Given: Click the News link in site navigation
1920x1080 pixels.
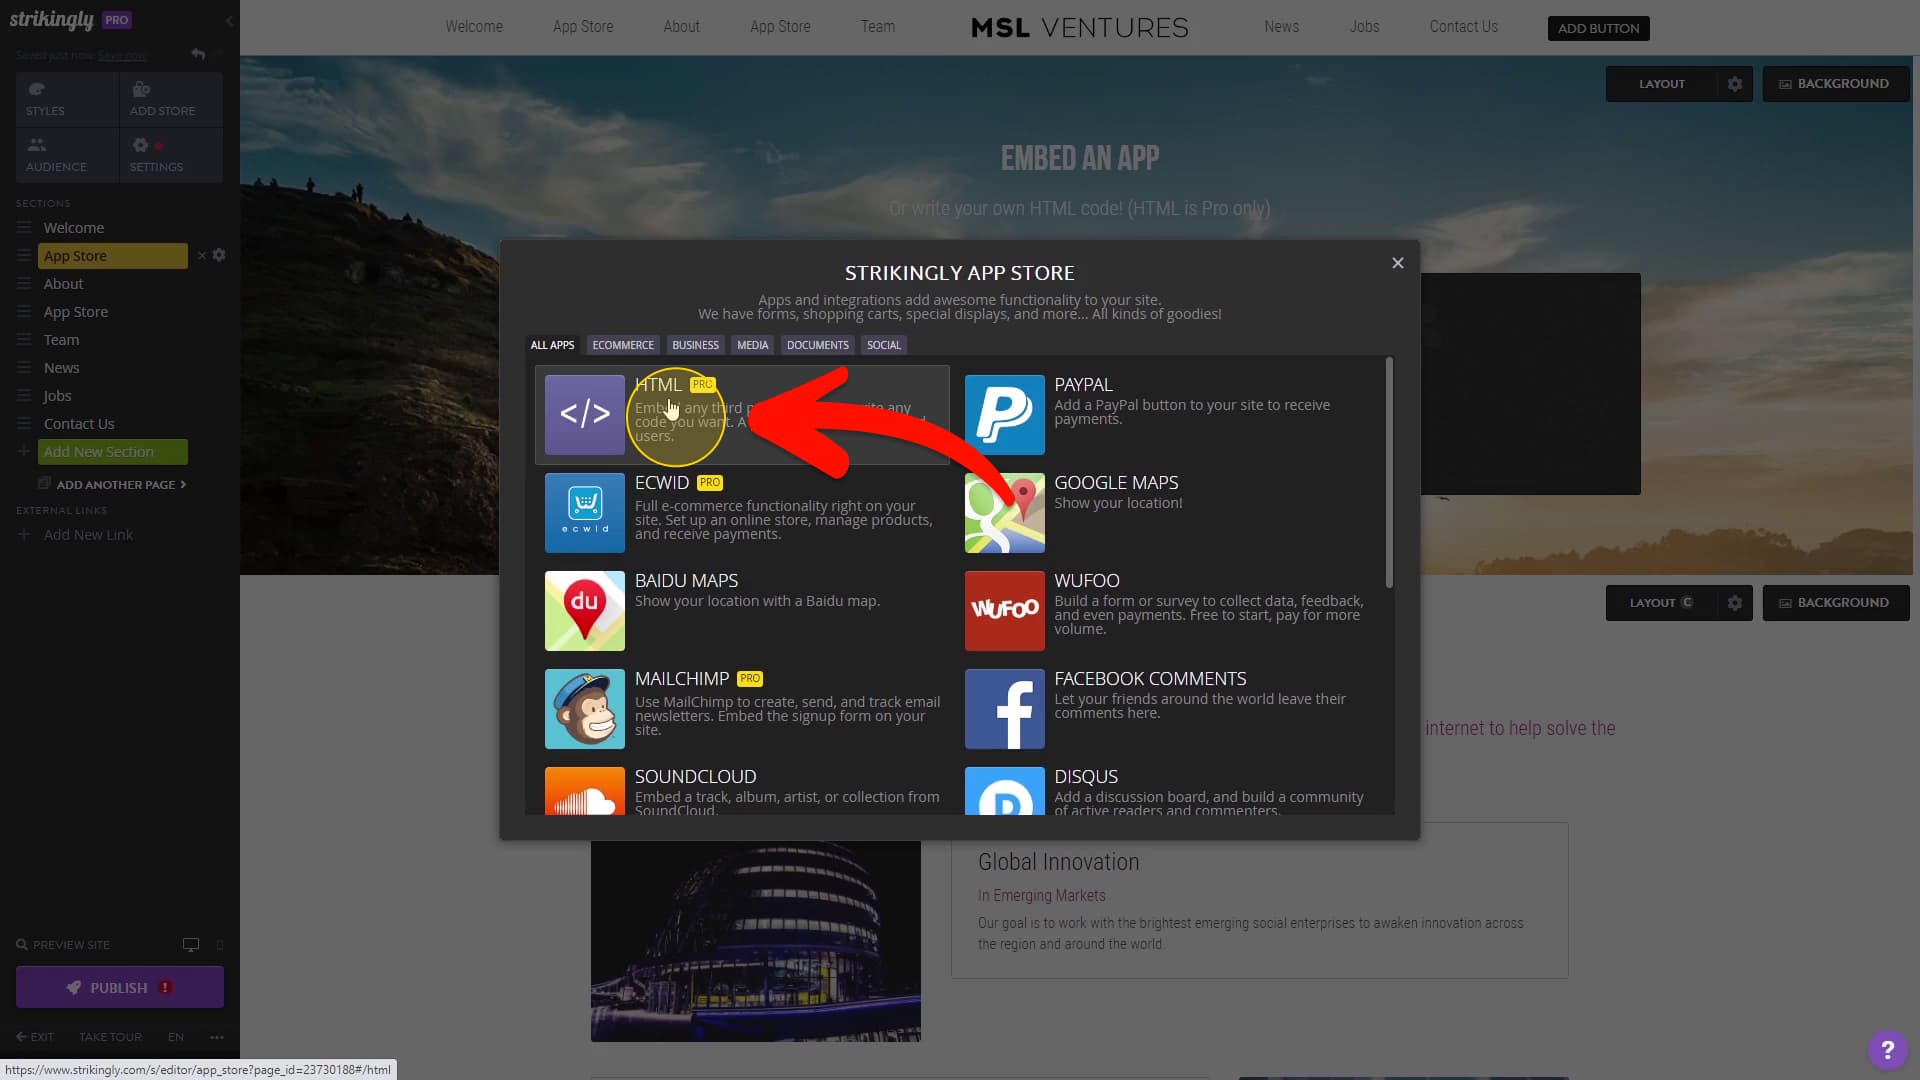Looking at the screenshot, I should point(1281,27).
